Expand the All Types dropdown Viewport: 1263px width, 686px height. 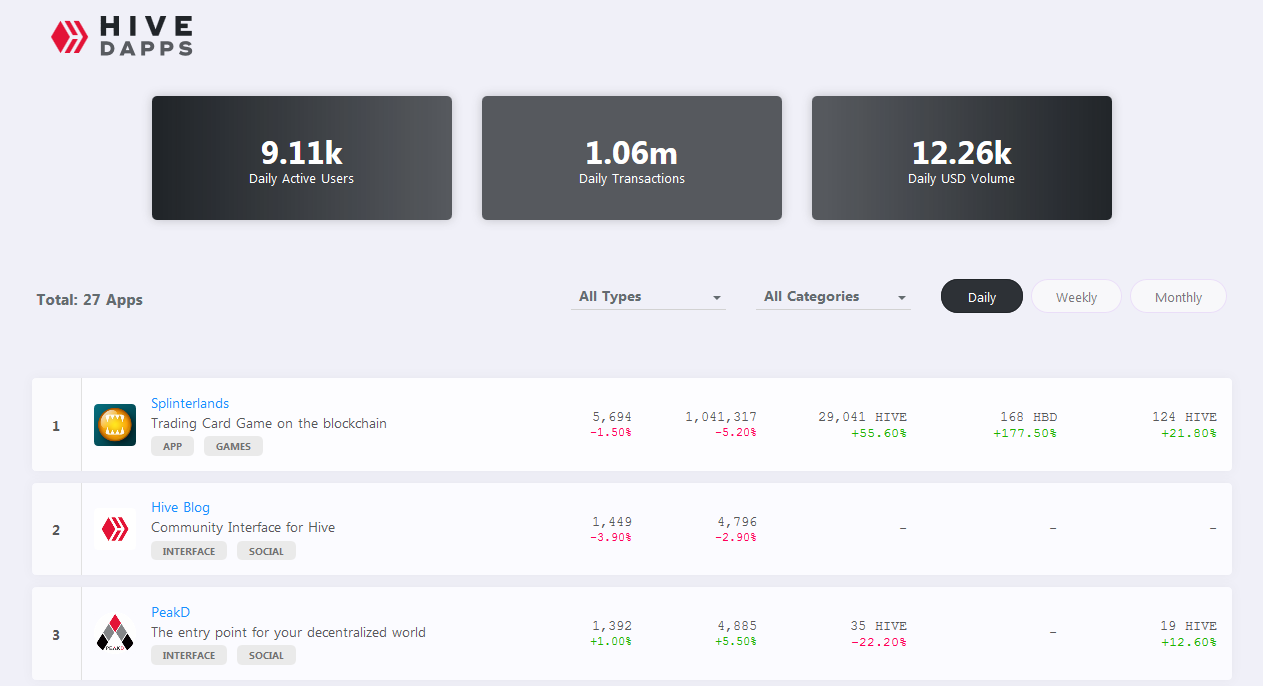click(648, 297)
